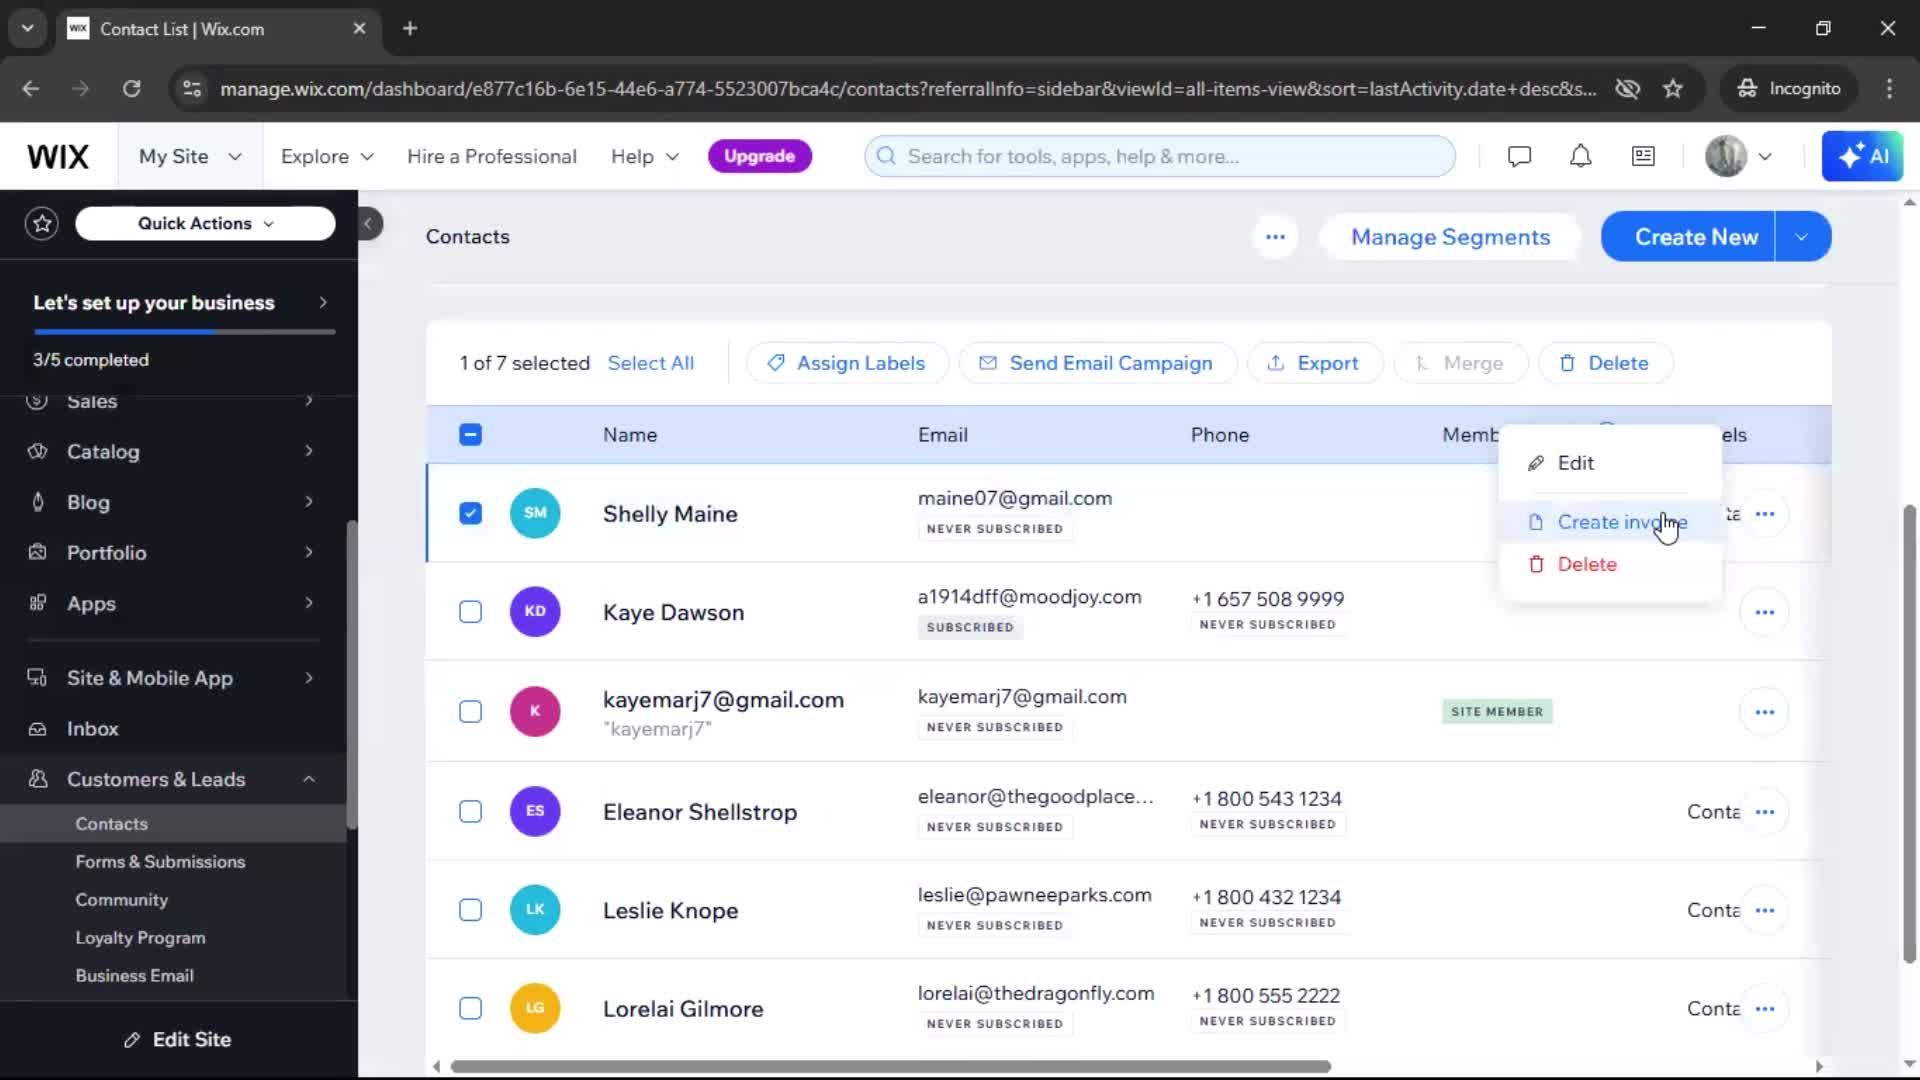This screenshot has width=1920, height=1080.
Task: Open the Help dropdown menu
Action: (x=645, y=157)
